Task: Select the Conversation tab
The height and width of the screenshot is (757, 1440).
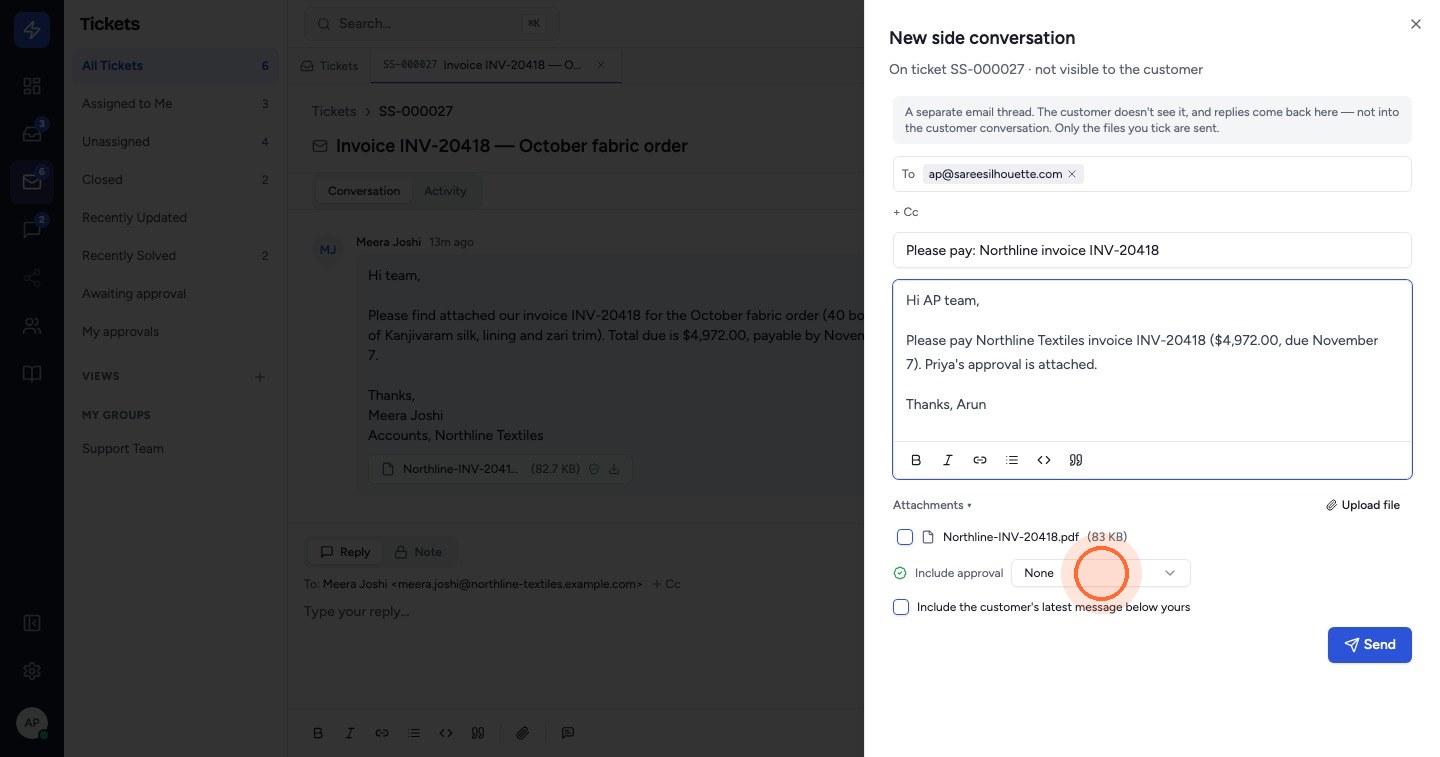Action: pyautogui.click(x=364, y=191)
